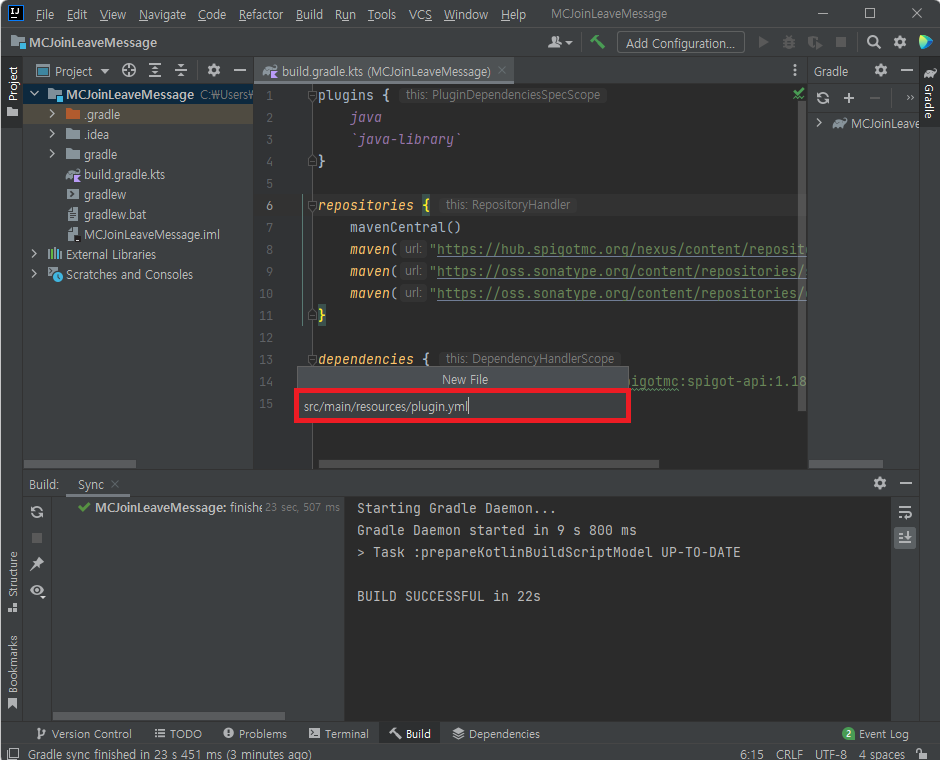
Task: Open the Dependencies tool window
Action: pyautogui.click(x=496, y=734)
